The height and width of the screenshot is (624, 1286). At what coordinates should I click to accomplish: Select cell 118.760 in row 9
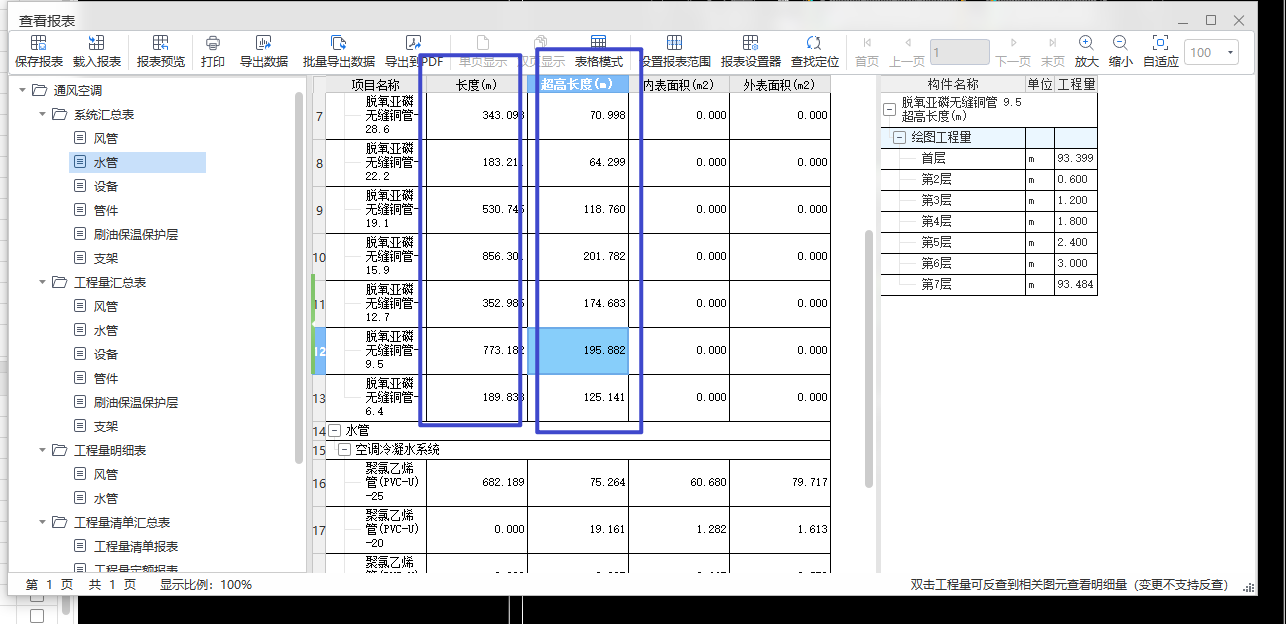578,210
